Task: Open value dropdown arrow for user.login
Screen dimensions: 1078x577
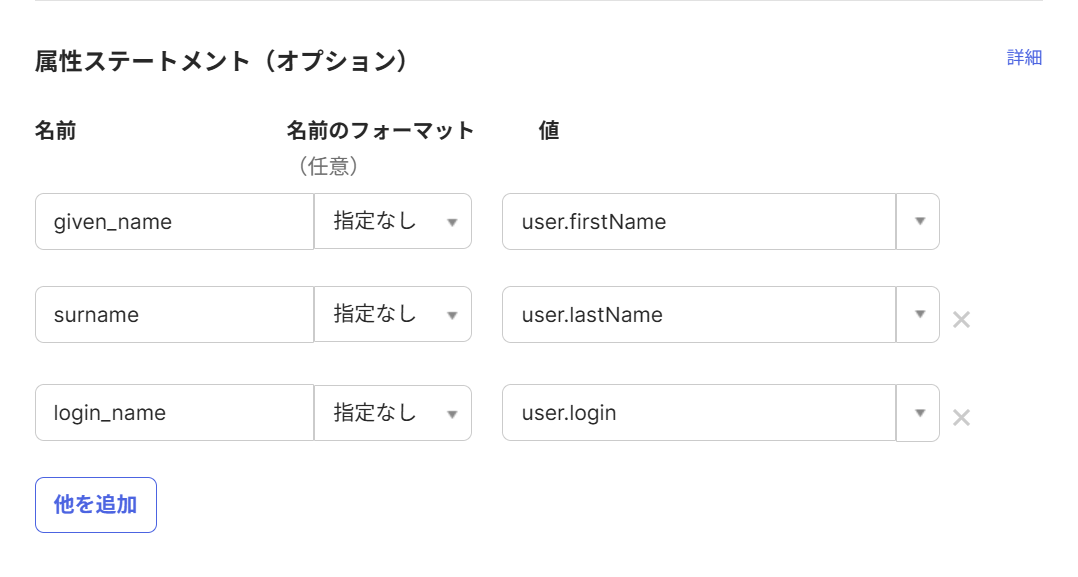Action: click(x=919, y=413)
